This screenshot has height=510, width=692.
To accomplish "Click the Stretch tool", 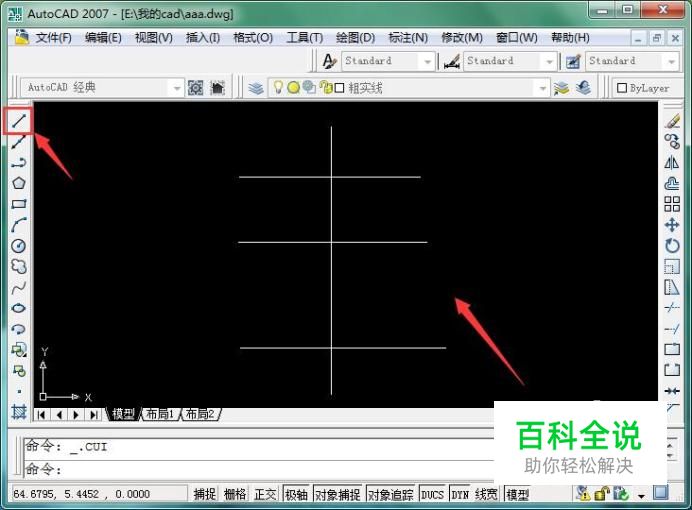I will click(672, 288).
